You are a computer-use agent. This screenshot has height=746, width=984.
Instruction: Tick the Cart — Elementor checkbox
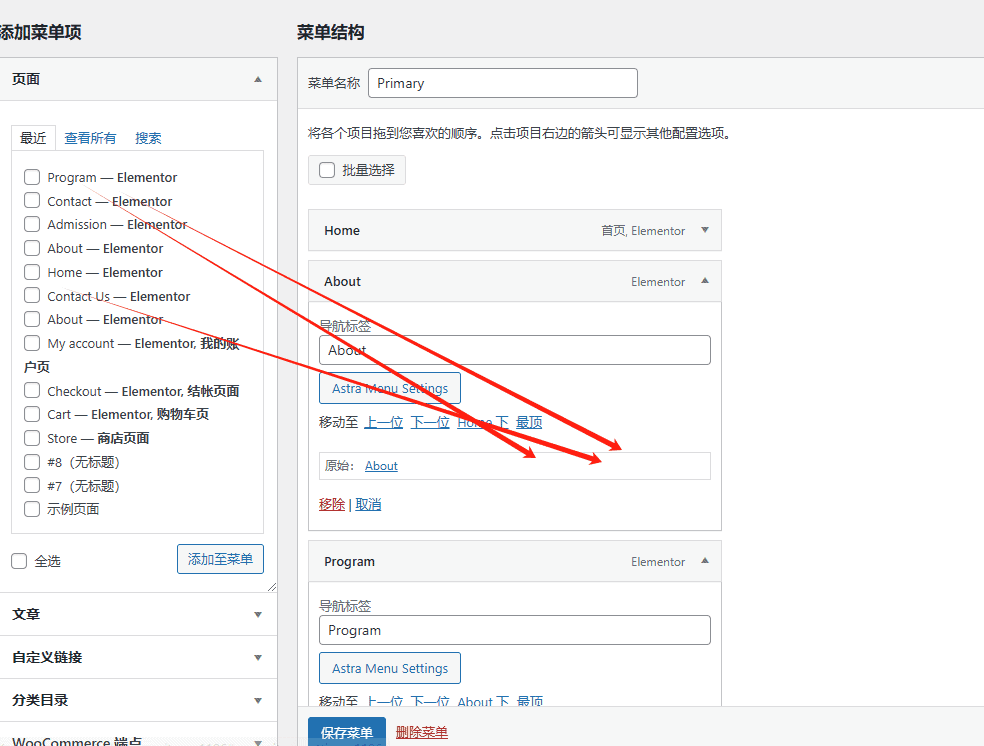click(x=32, y=414)
